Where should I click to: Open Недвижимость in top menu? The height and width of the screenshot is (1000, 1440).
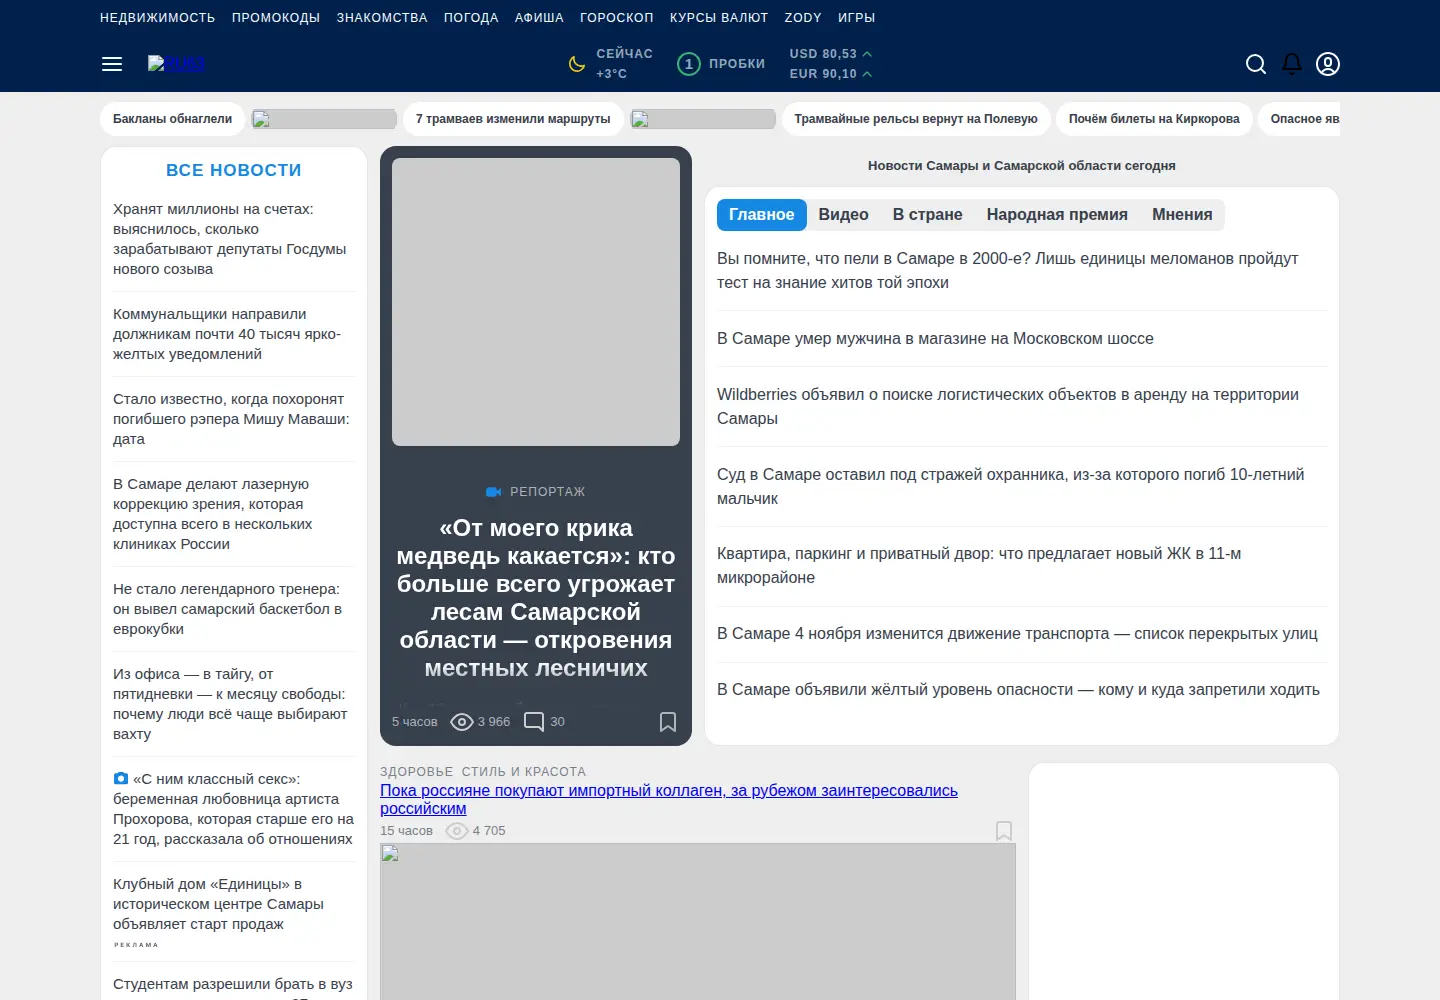(x=158, y=18)
